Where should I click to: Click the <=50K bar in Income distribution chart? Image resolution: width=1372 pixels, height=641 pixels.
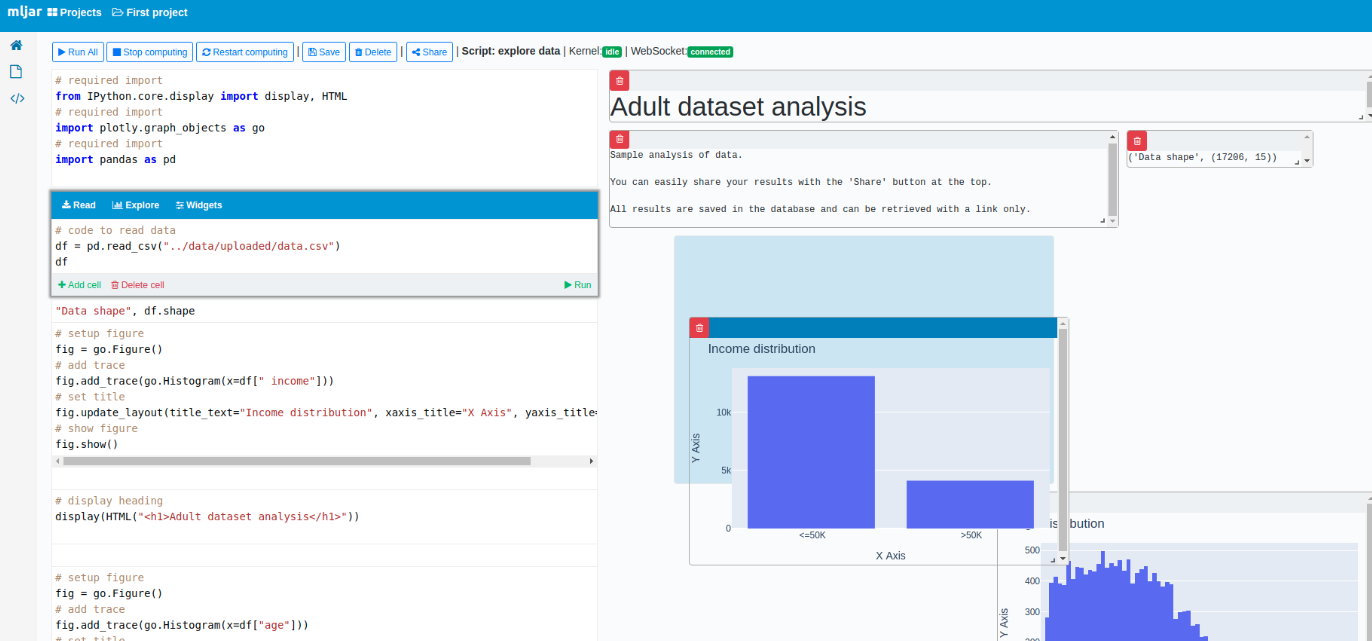811,452
